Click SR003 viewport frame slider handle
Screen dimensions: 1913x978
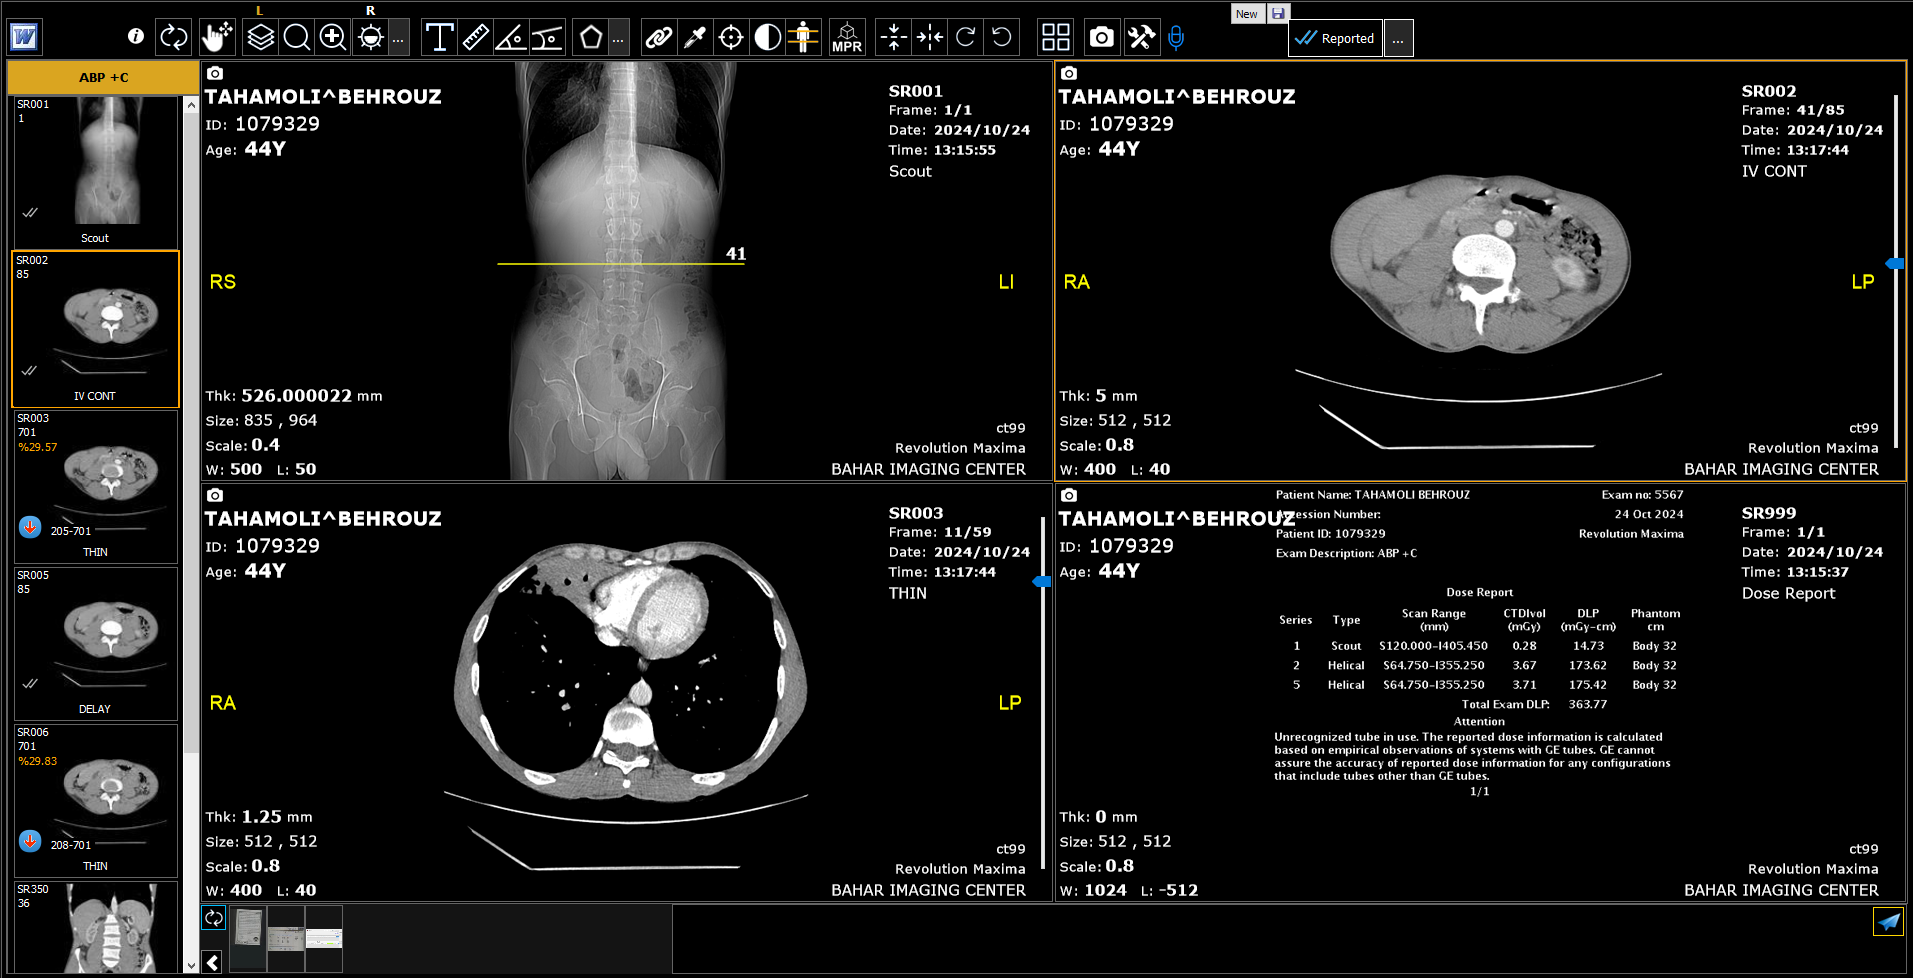[1041, 581]
